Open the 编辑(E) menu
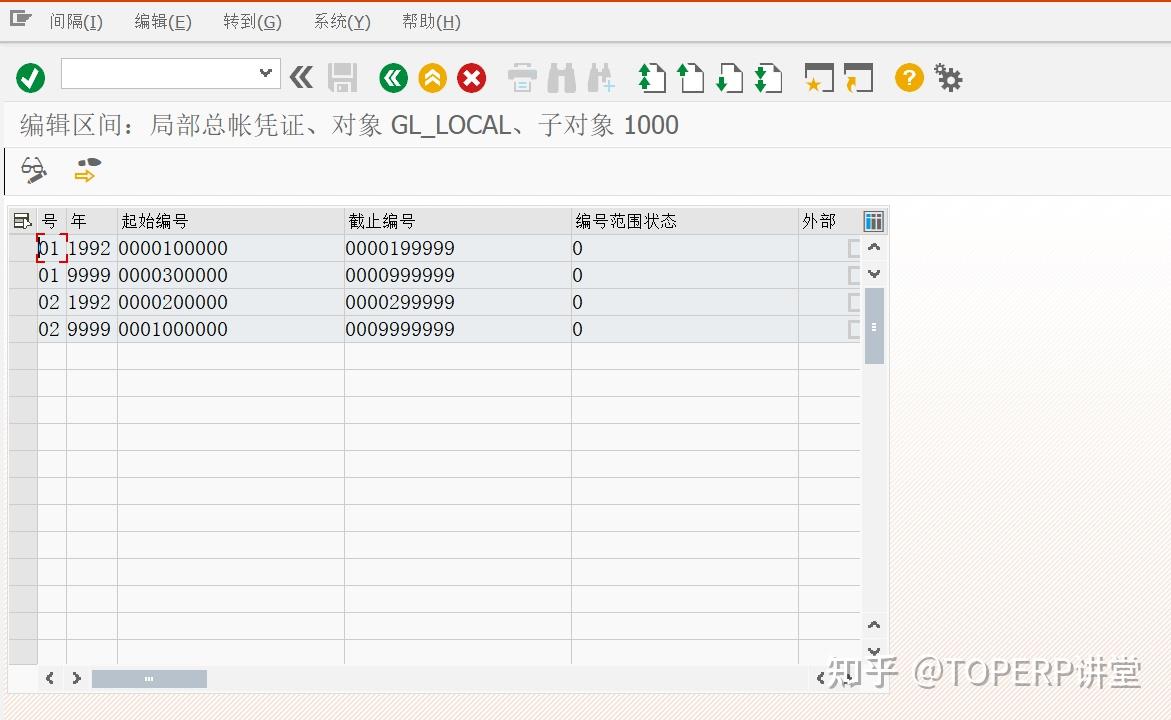 [x=163, y=22]
